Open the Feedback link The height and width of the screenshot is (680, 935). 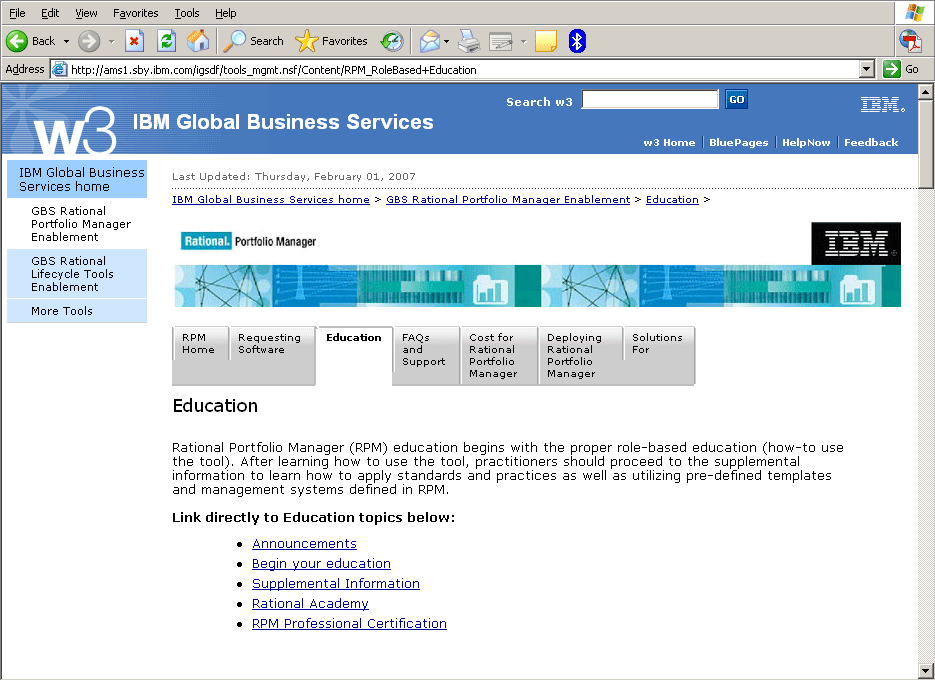[871, 143]
